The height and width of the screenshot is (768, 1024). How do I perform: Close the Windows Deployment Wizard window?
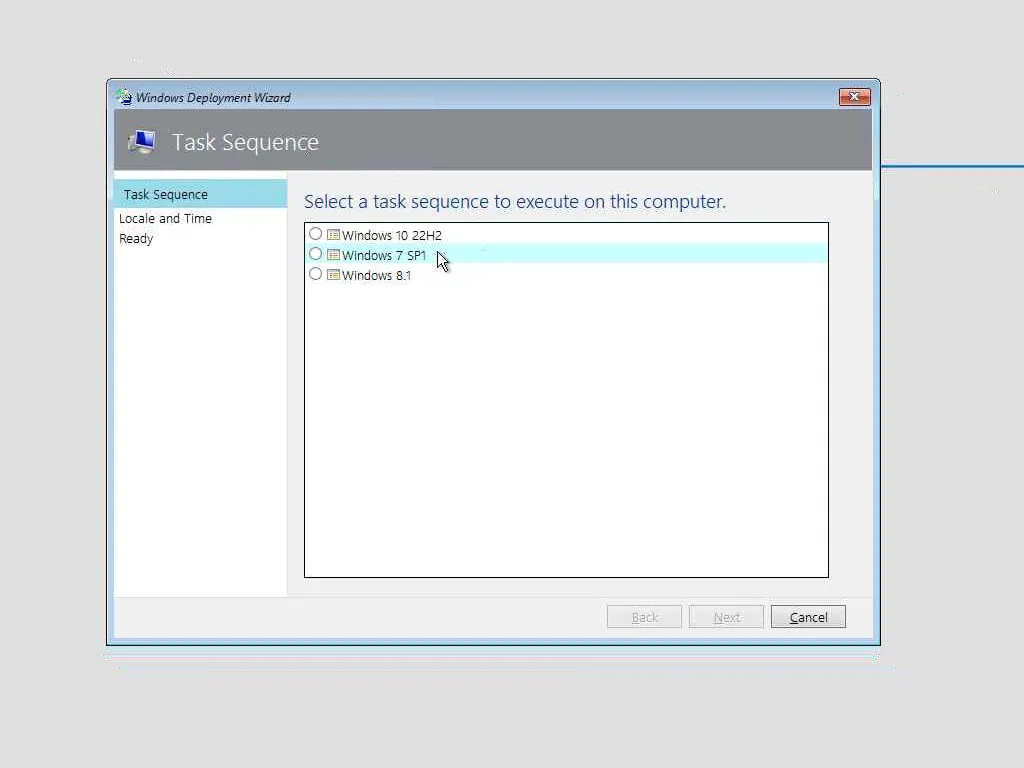click(854, 97)
